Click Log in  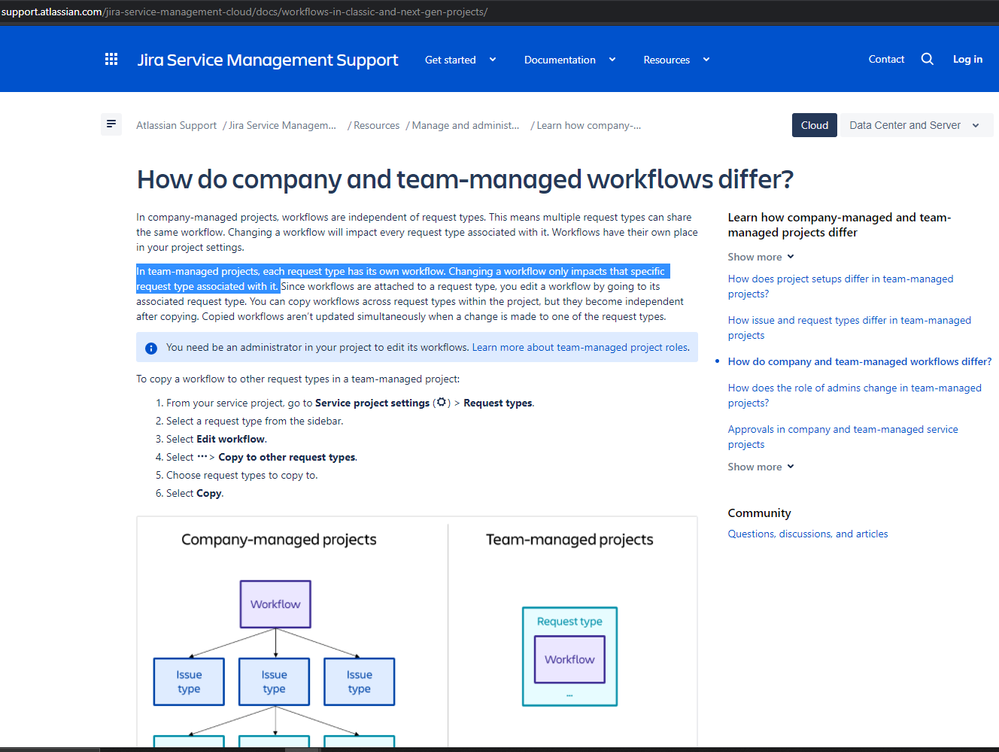pos(967,59)
